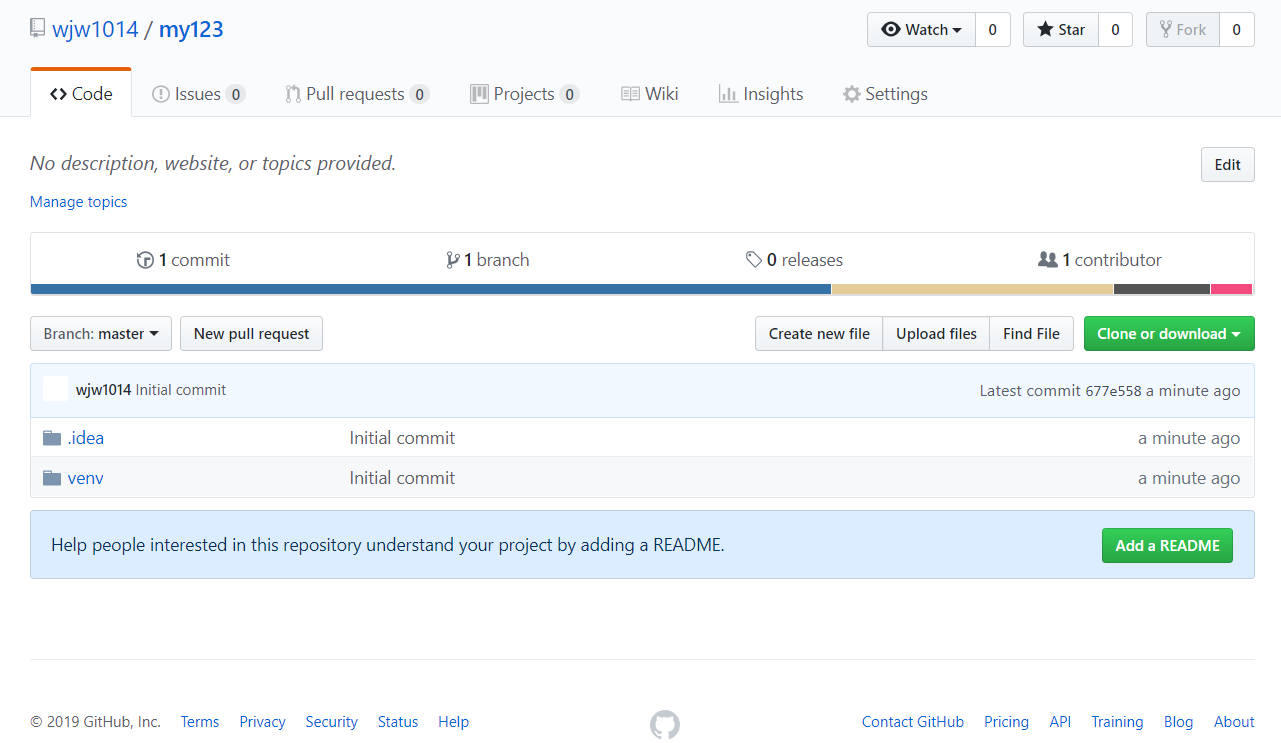Open the Pricing footer link
The image size is (1281, 743).
click(1006, 722)
